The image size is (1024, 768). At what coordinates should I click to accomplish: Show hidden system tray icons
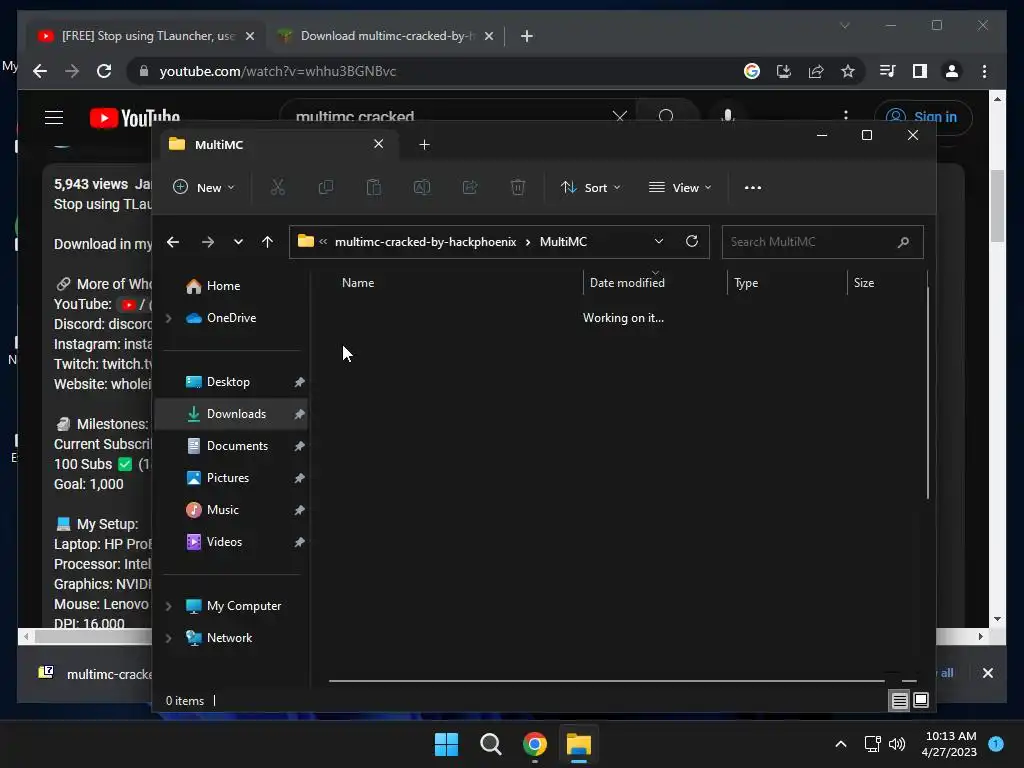841,744
